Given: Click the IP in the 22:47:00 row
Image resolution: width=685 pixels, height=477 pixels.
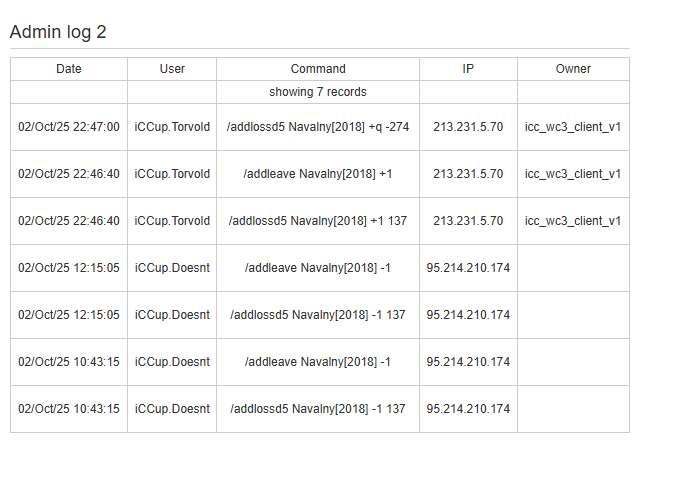Looking at the screenshot, I should click(x=468, y=127).
